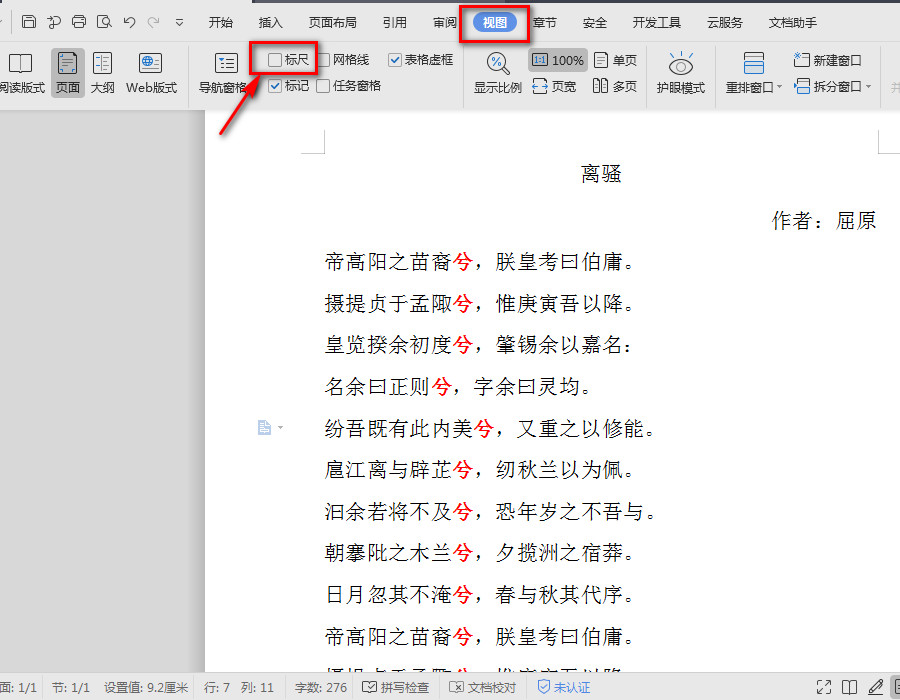Click writing mode pen icon in status bar
Viewport: 900px width, 700px height.
pos(875,687)
